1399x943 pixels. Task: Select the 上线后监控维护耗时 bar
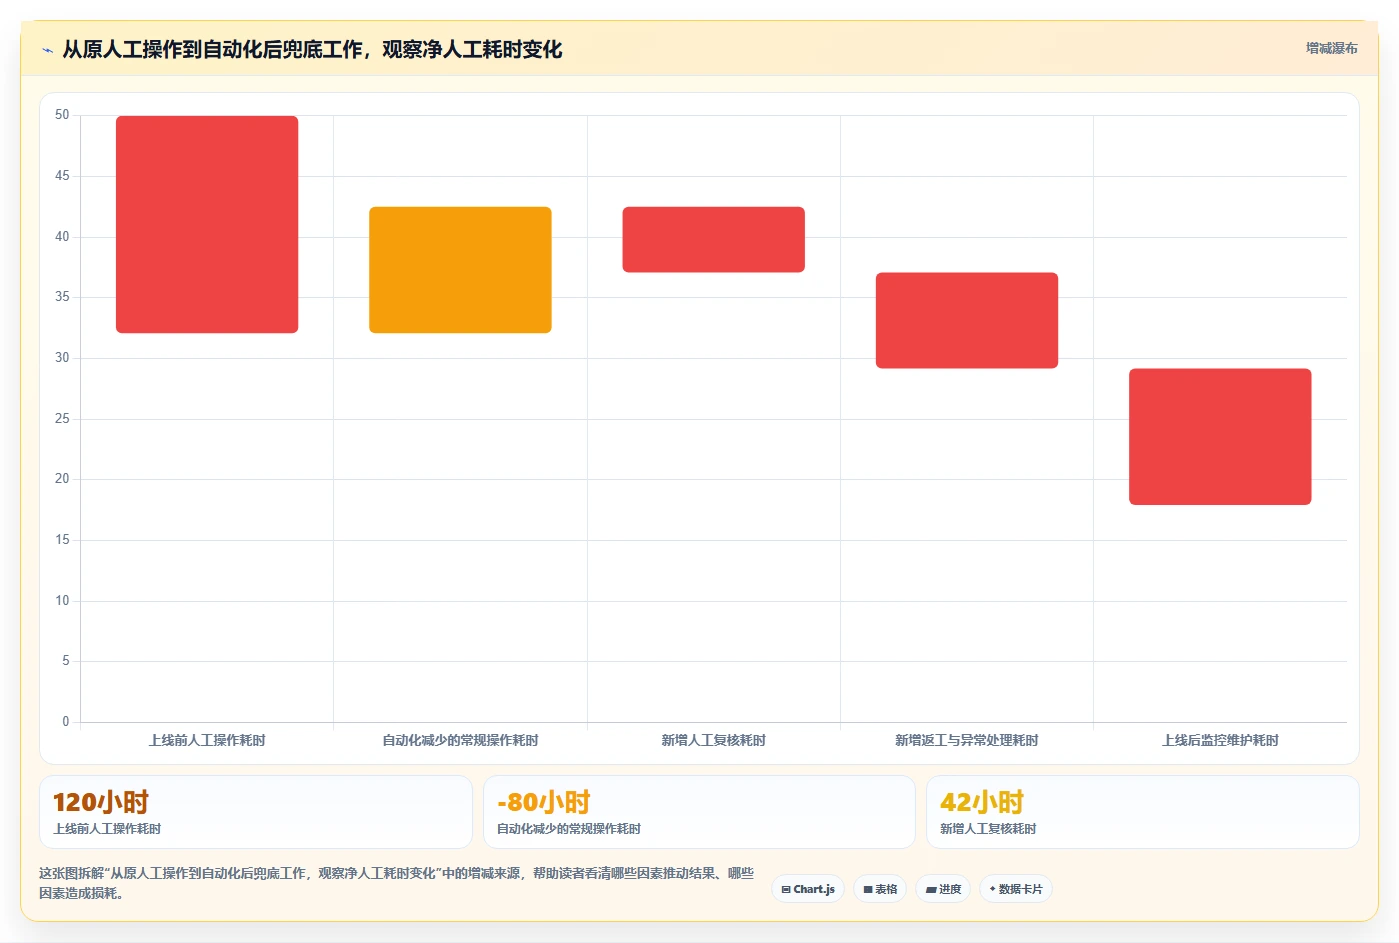point(1220,436)
